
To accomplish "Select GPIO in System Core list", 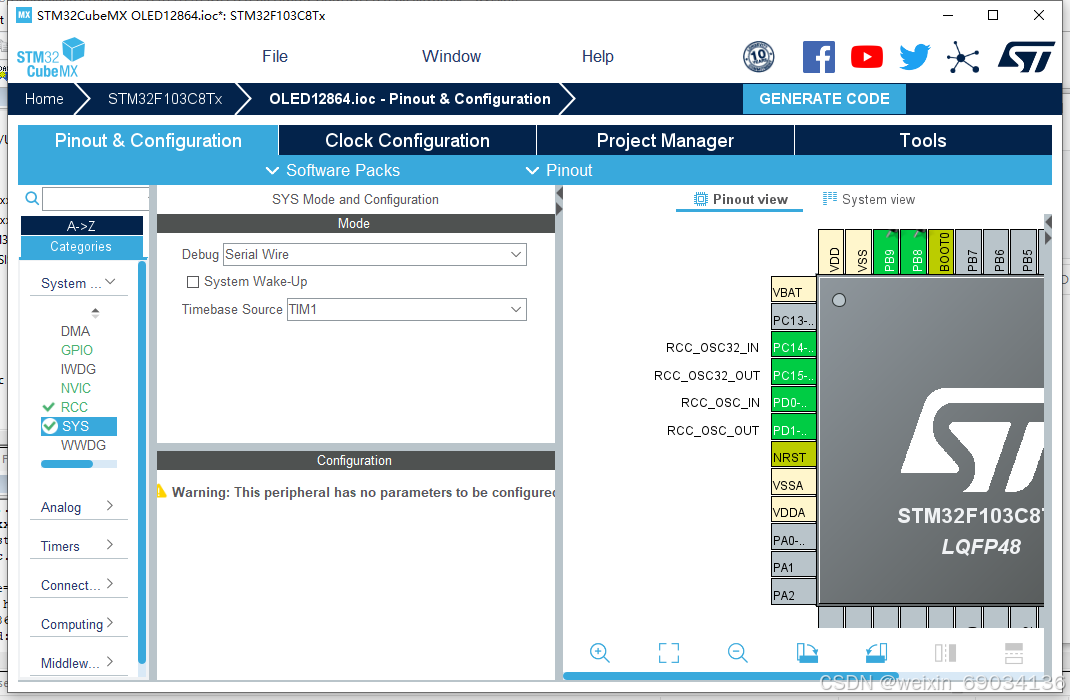I will 76,350.
